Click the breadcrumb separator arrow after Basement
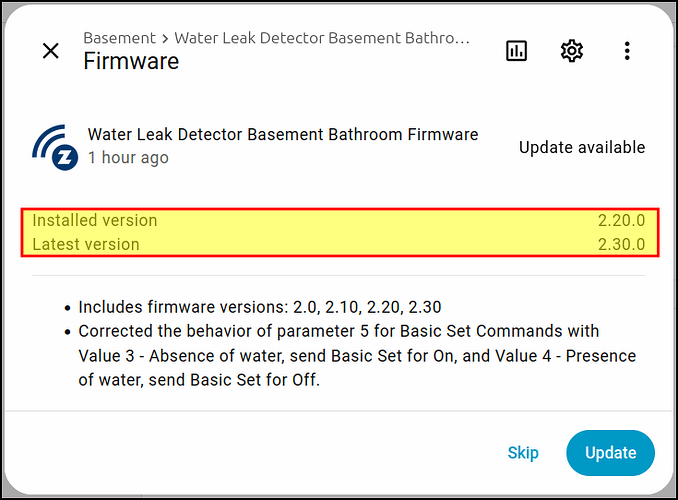Image resolution: width=678 pixels, height=500 pixels. pos(165,38)
